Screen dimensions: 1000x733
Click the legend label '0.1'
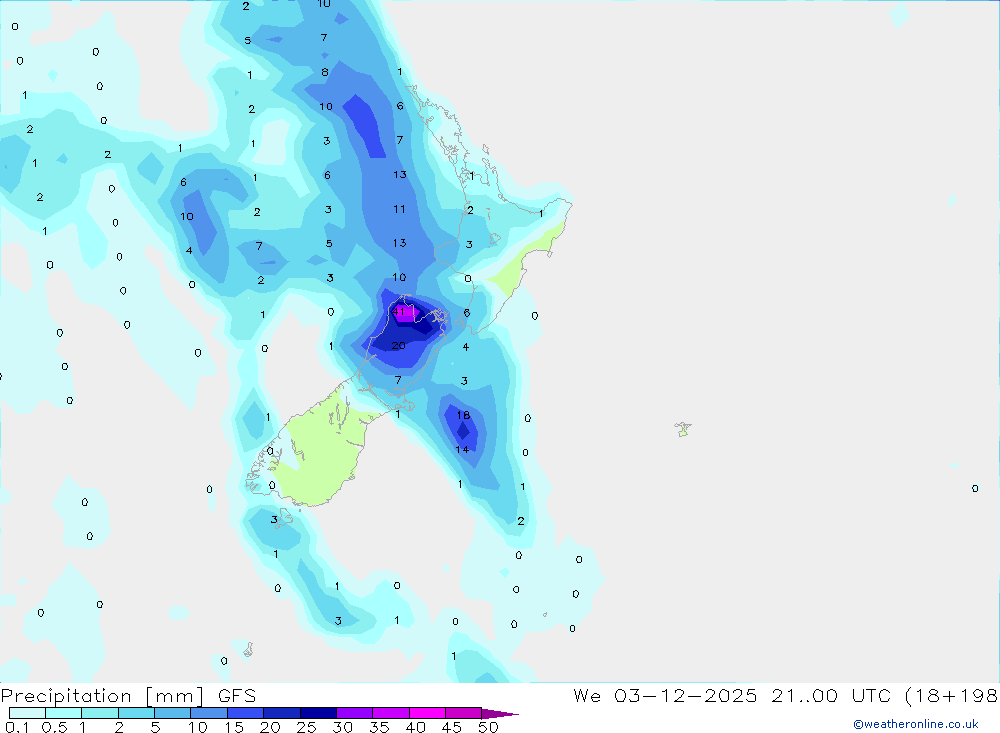(x=17, y=727)
